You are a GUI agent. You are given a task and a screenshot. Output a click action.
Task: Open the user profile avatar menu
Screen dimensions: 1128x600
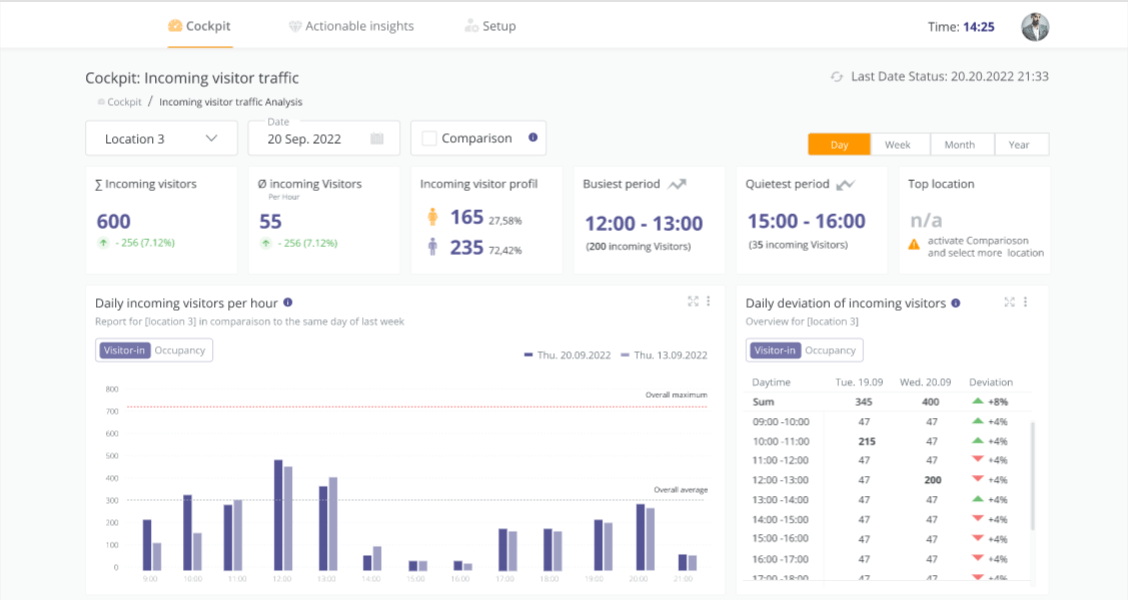1035,27
